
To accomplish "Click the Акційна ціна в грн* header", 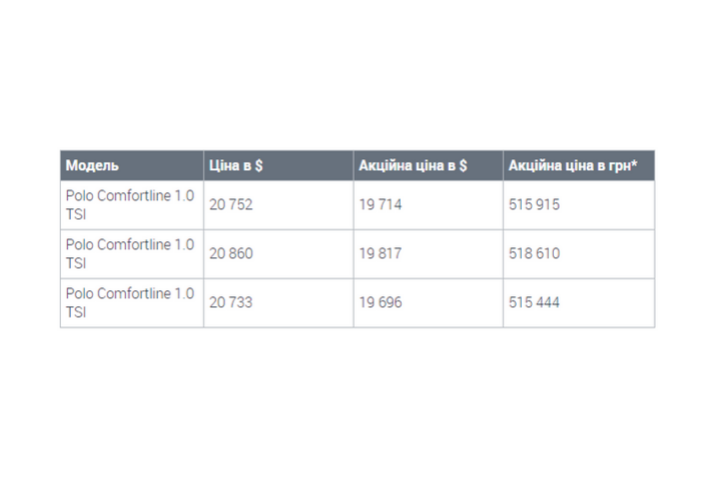I will [579, 165].
